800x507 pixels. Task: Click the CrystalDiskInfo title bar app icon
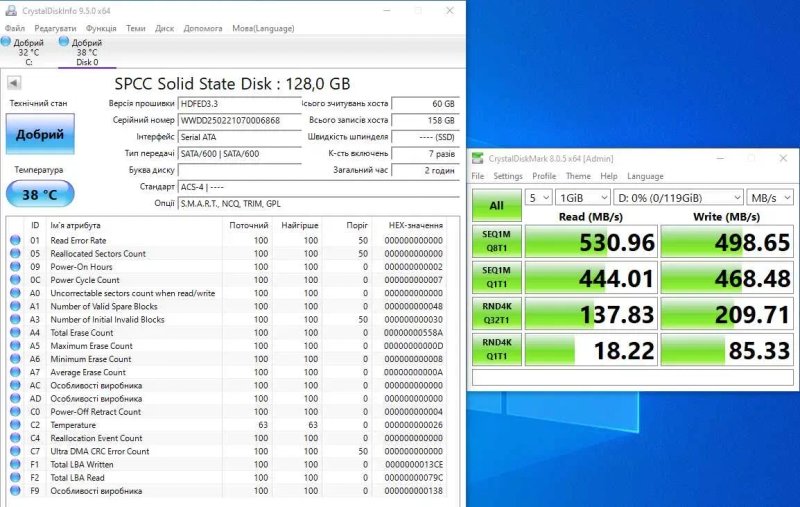point(11,10)
